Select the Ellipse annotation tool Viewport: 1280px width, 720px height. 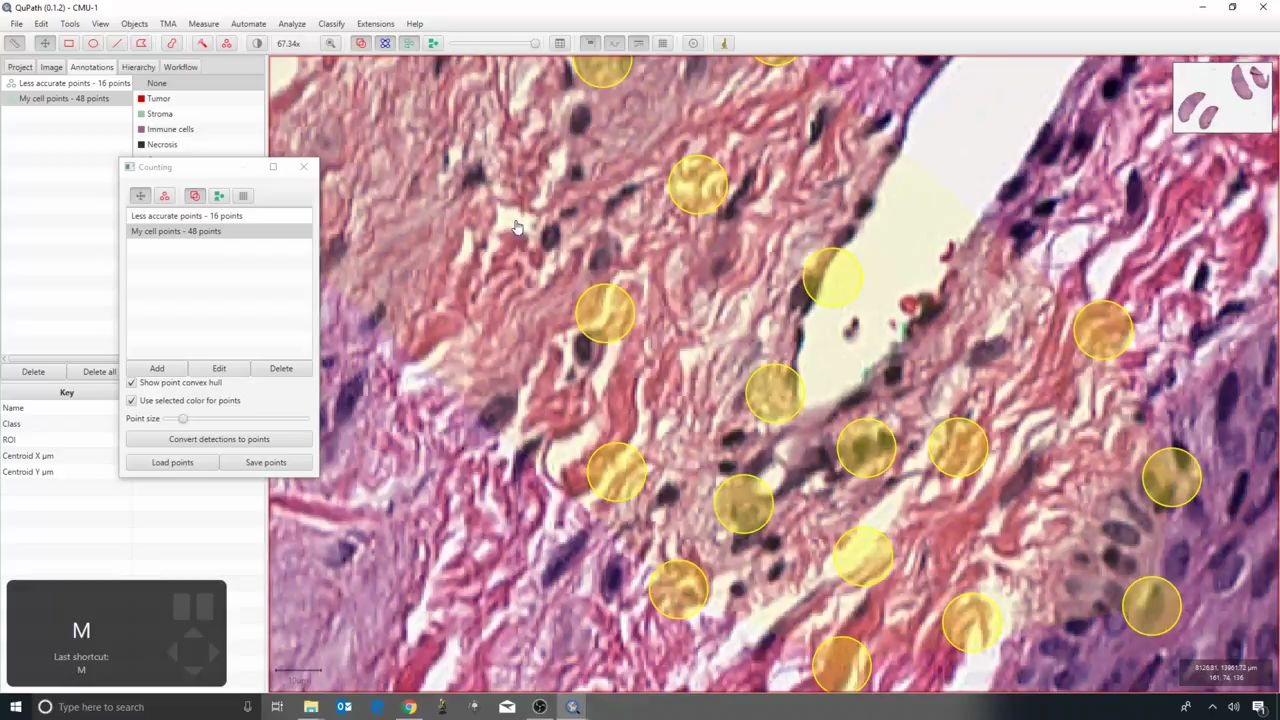tap(93, 43)
